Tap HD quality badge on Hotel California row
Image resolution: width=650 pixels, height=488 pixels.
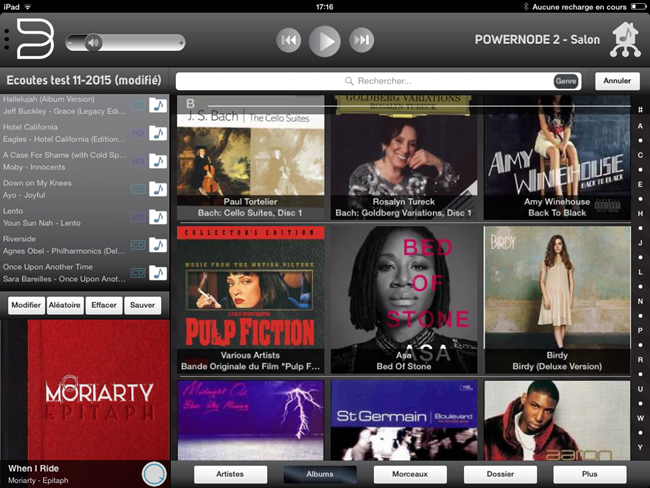coord(138,133)
